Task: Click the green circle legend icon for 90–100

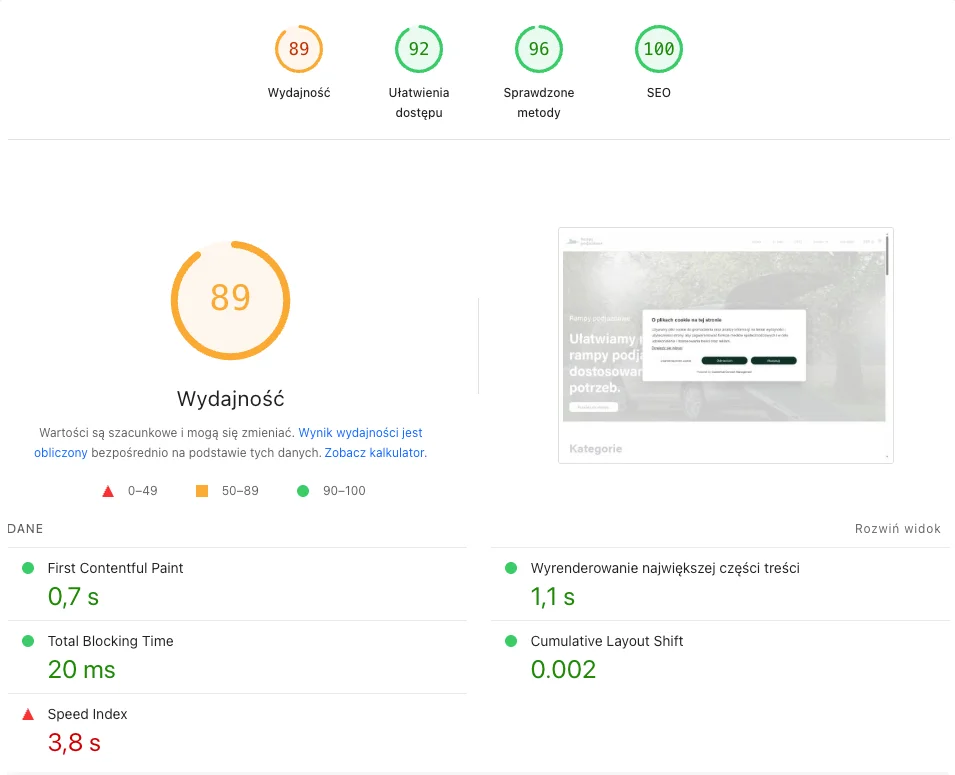Action: pos(303,491)
